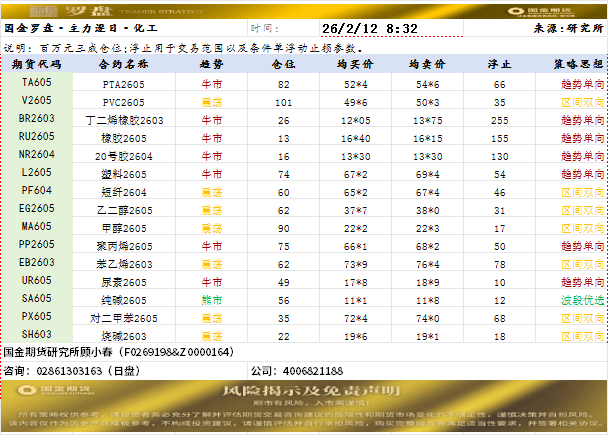
Task: Click the 塑料2605 contract name
Action: pos(124,174)
